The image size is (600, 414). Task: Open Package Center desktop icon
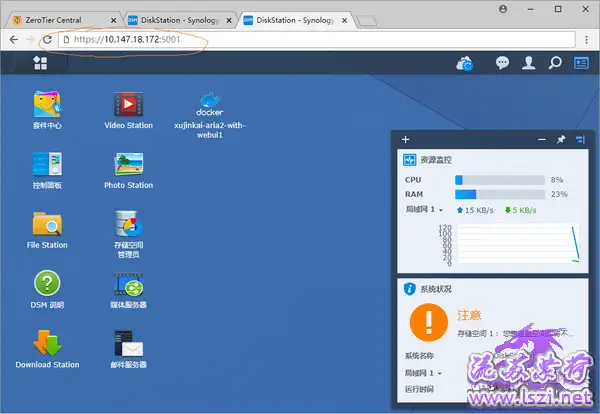47,110
